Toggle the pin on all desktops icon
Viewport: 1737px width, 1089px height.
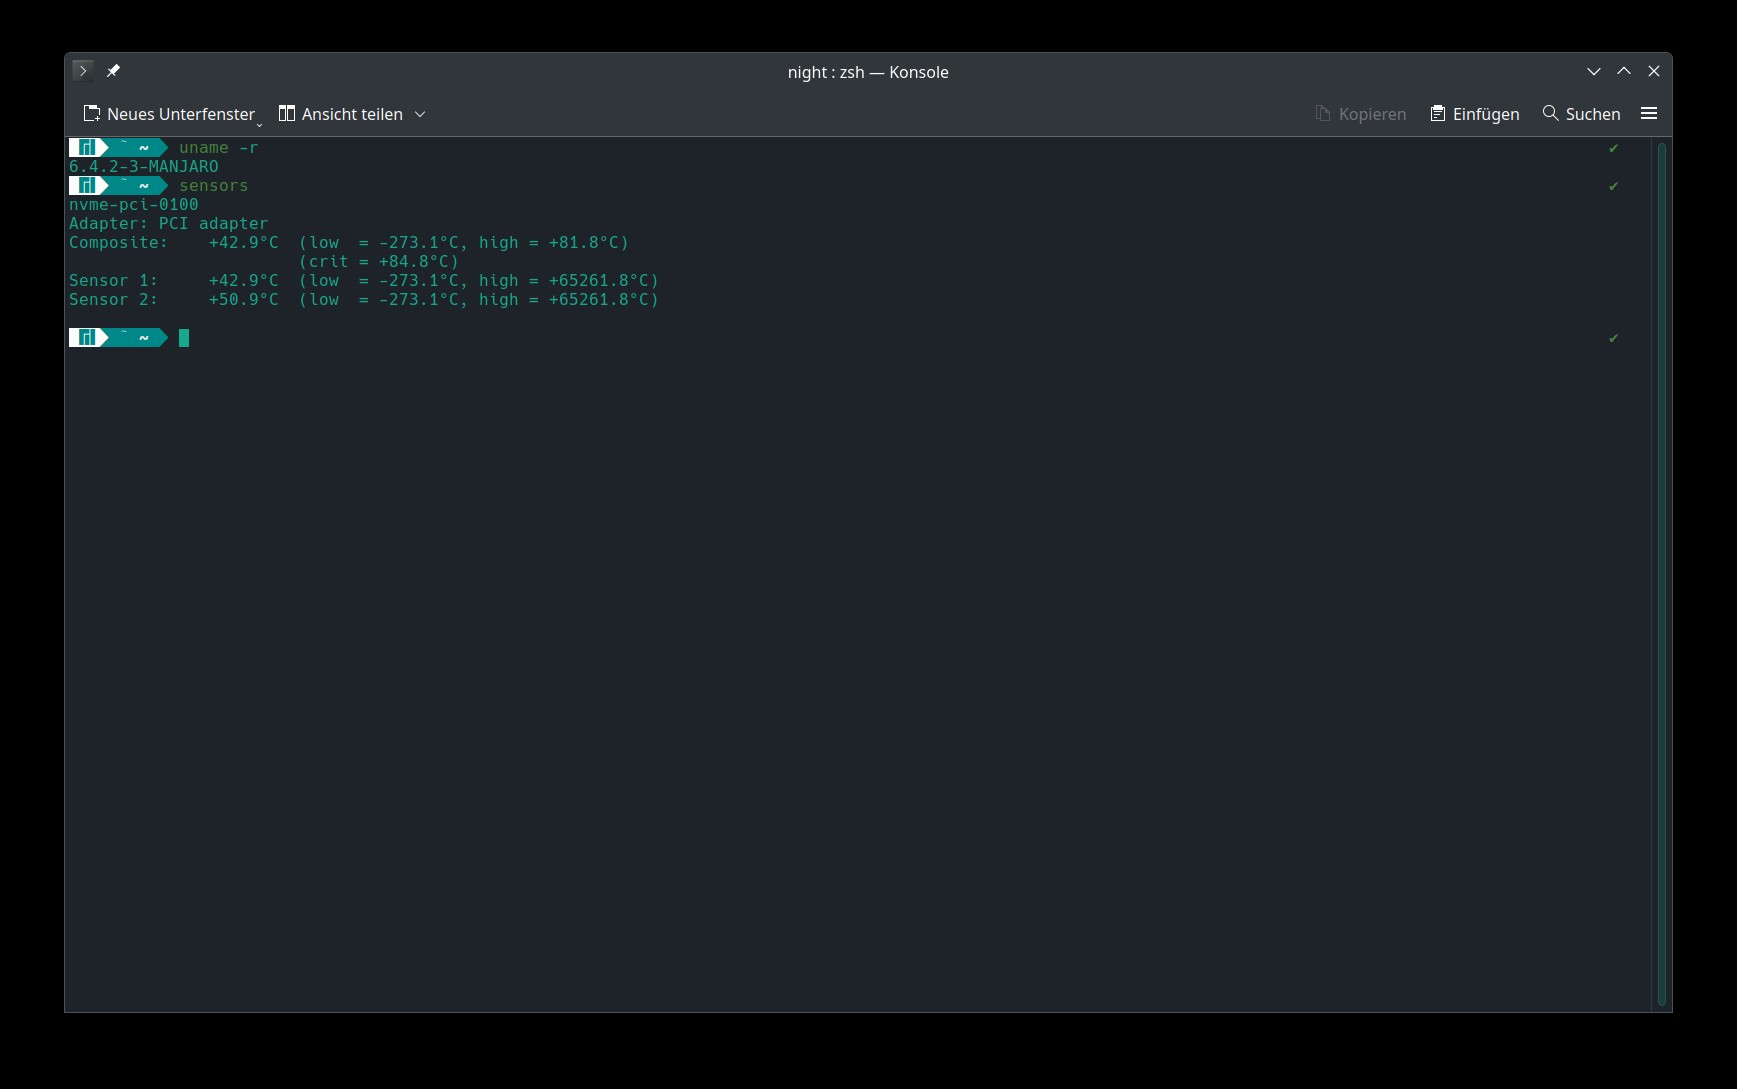113,71
